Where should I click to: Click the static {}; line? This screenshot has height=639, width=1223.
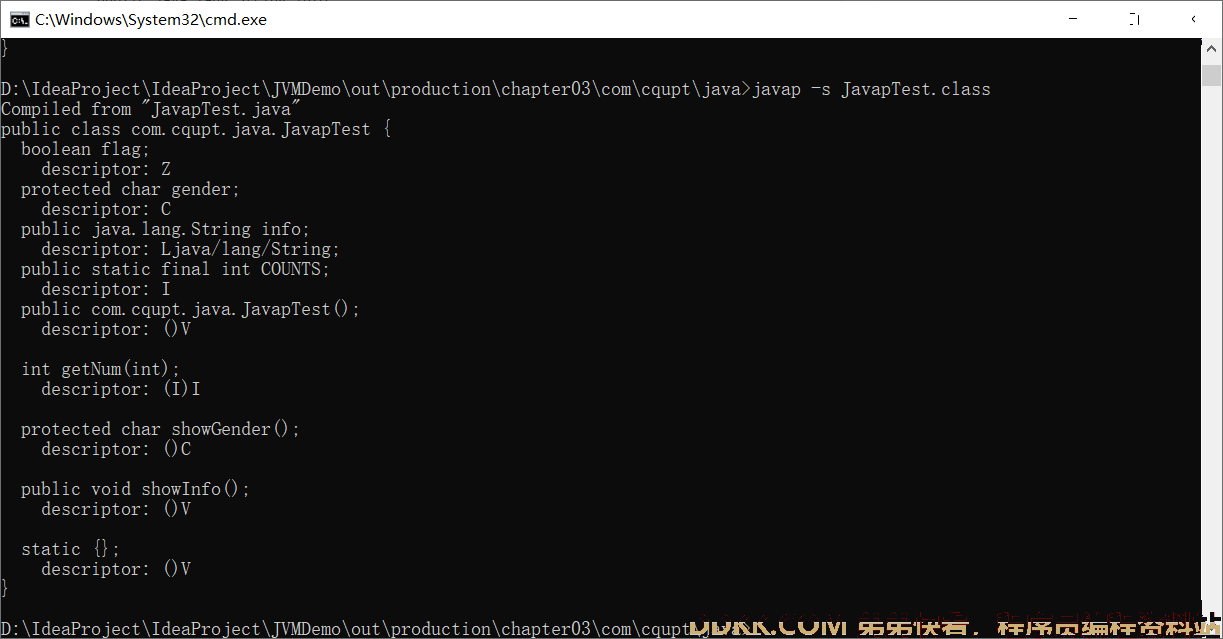pos(71,549)
